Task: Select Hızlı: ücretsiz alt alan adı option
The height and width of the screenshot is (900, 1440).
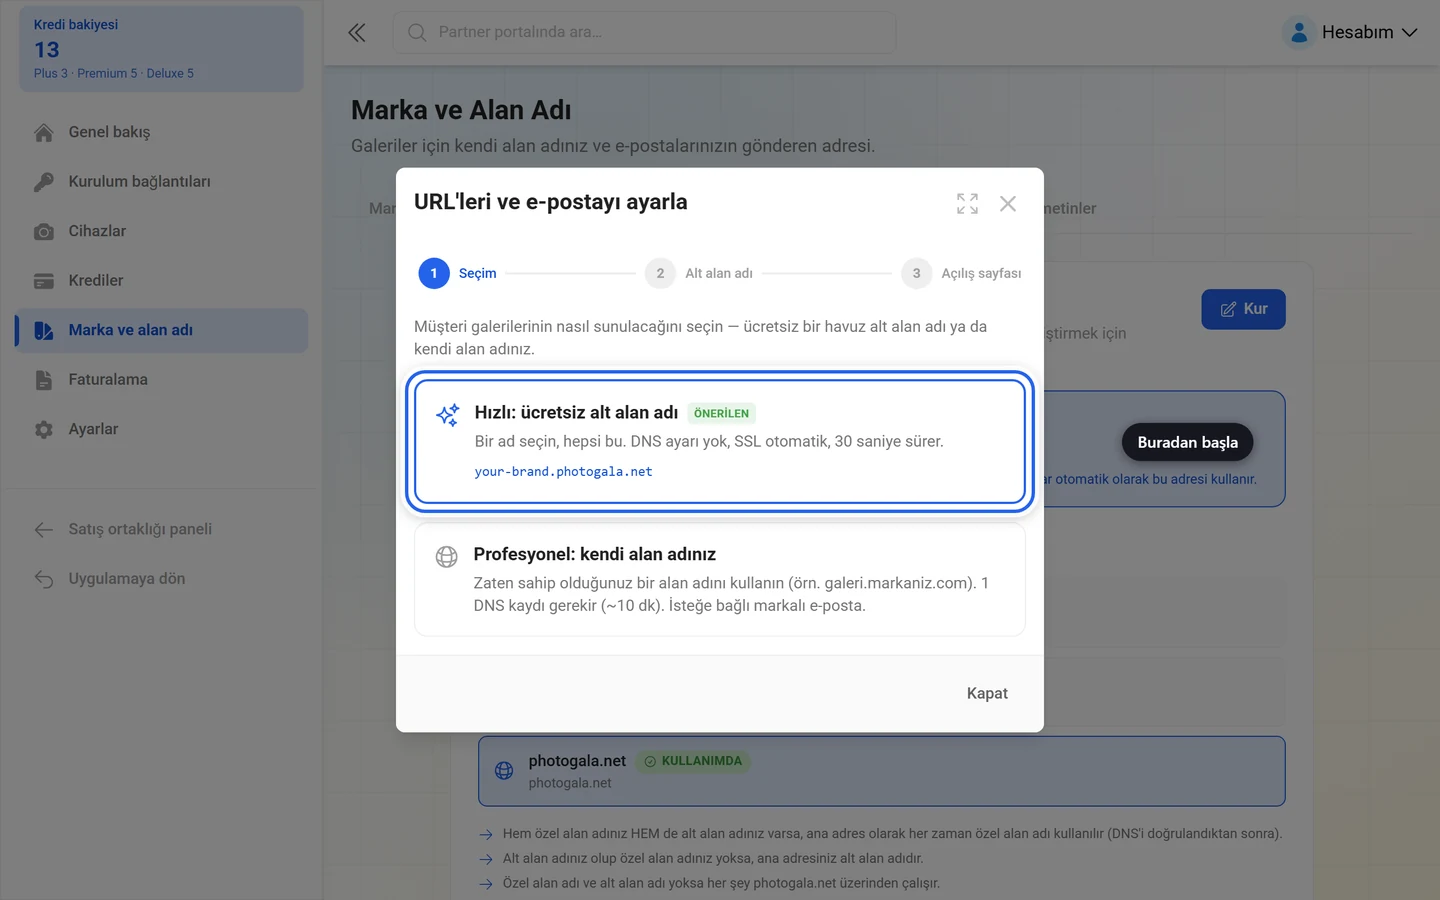Action: [720, 441]
